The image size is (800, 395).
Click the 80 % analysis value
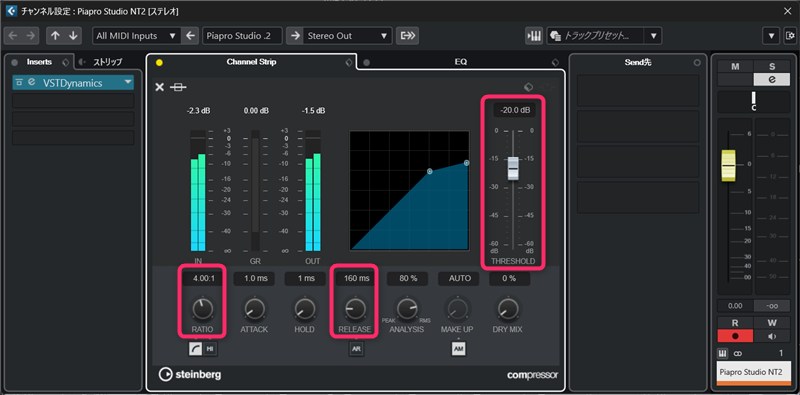(x=407, y=279)
